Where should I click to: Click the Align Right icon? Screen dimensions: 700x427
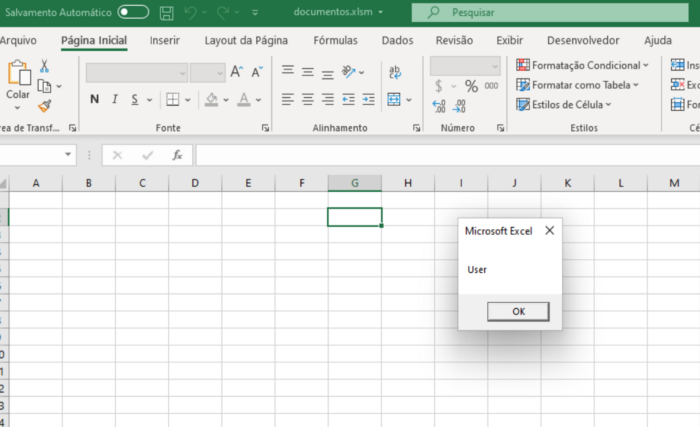pos(327,99)
